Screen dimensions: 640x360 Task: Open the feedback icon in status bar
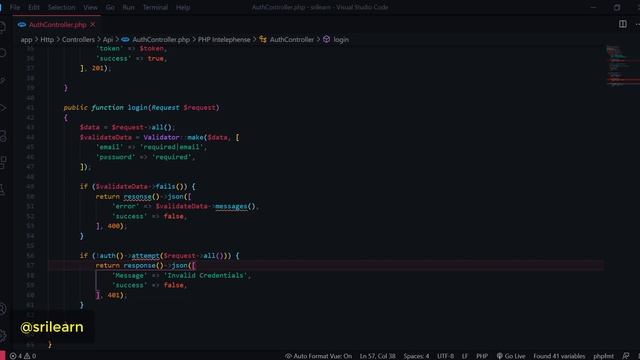coord(626,356)
